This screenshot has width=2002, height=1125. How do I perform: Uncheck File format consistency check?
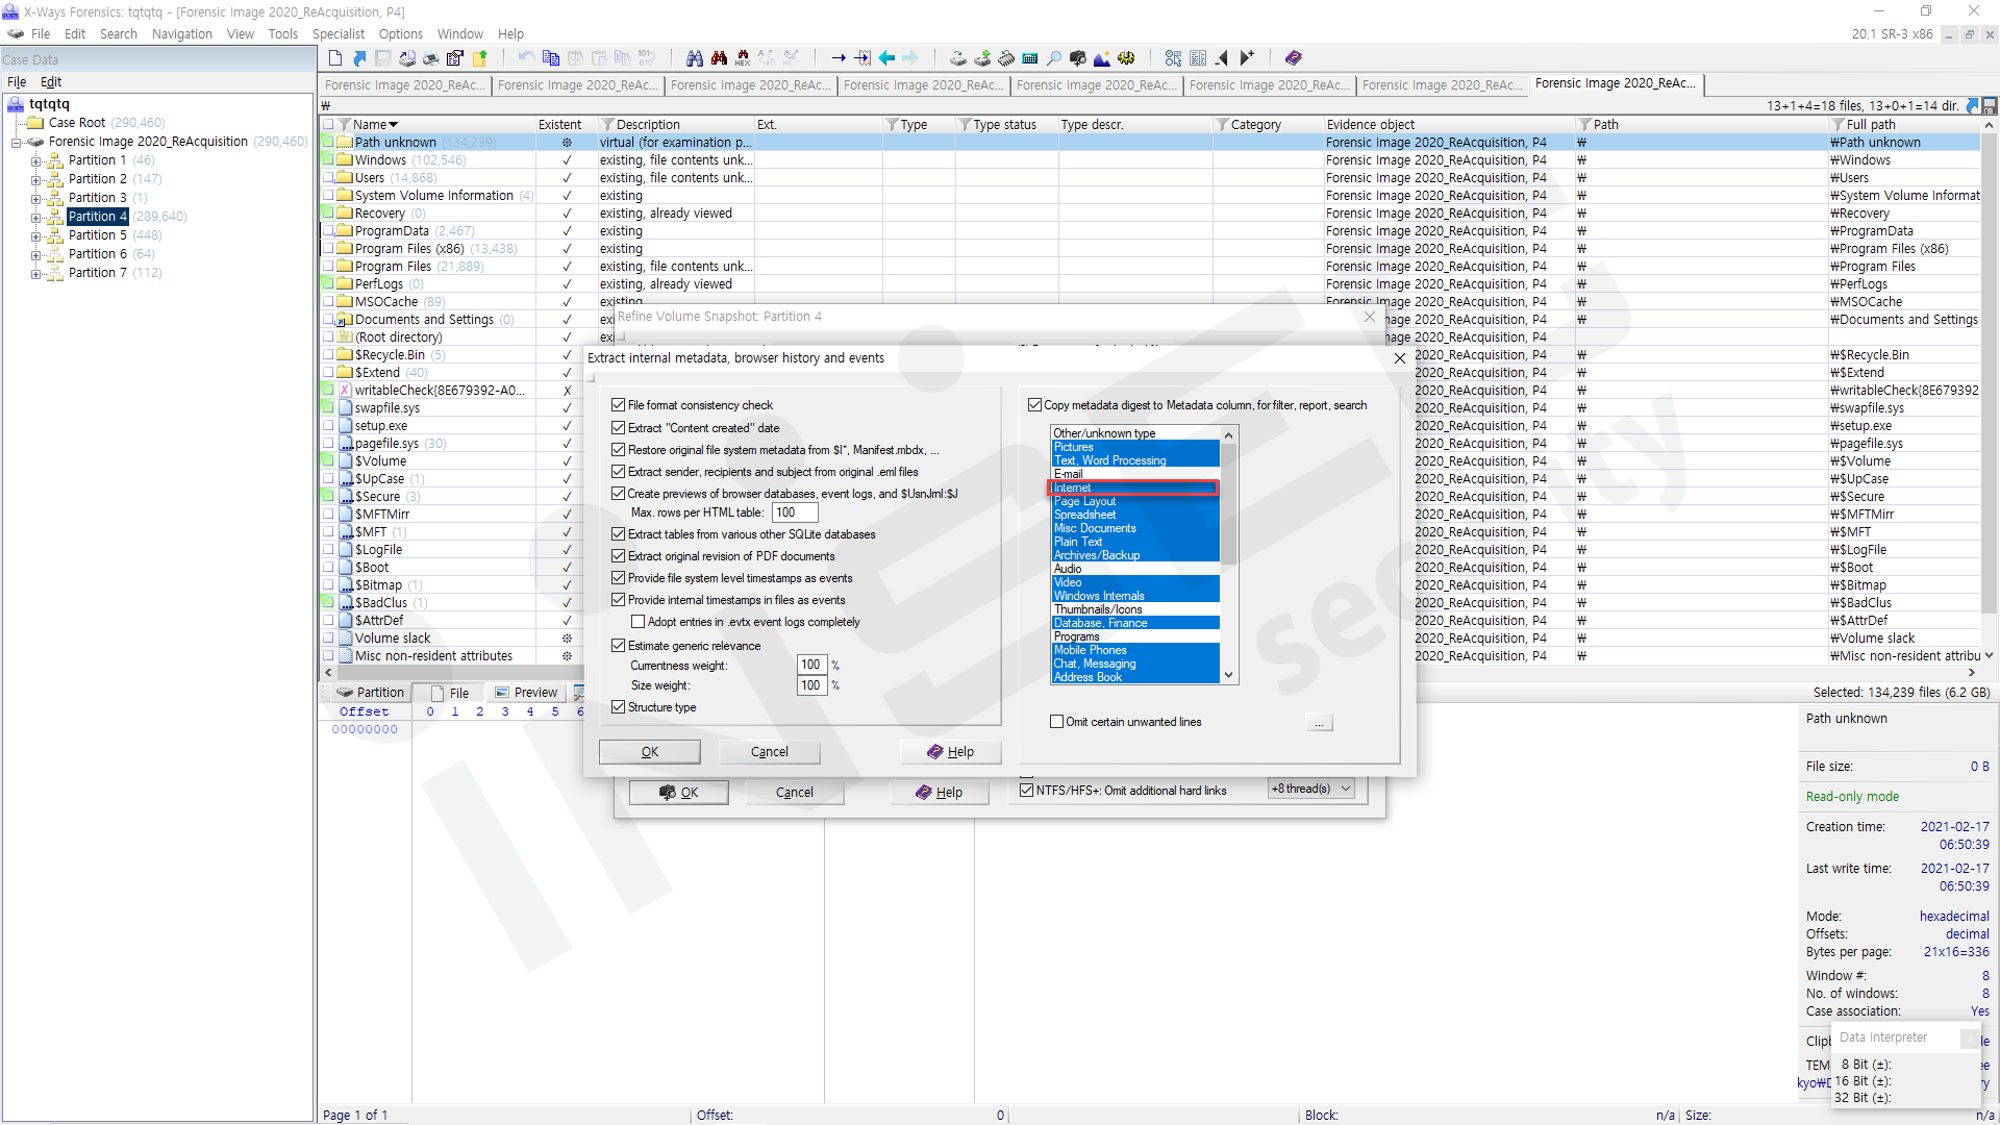pos(618,405)
